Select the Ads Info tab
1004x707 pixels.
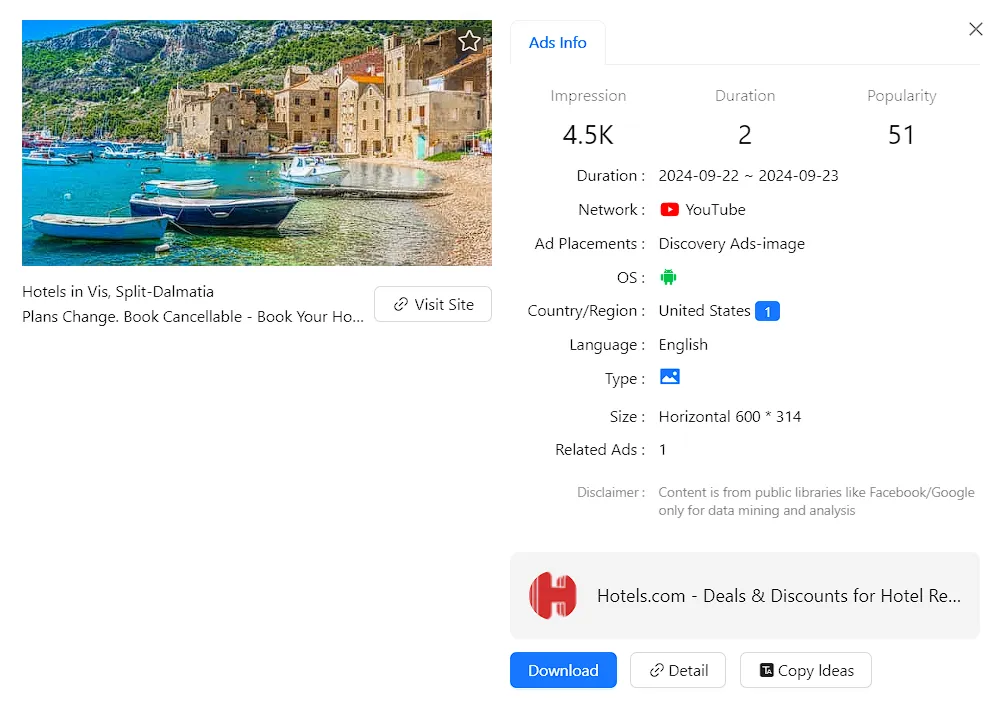(558, 43)
